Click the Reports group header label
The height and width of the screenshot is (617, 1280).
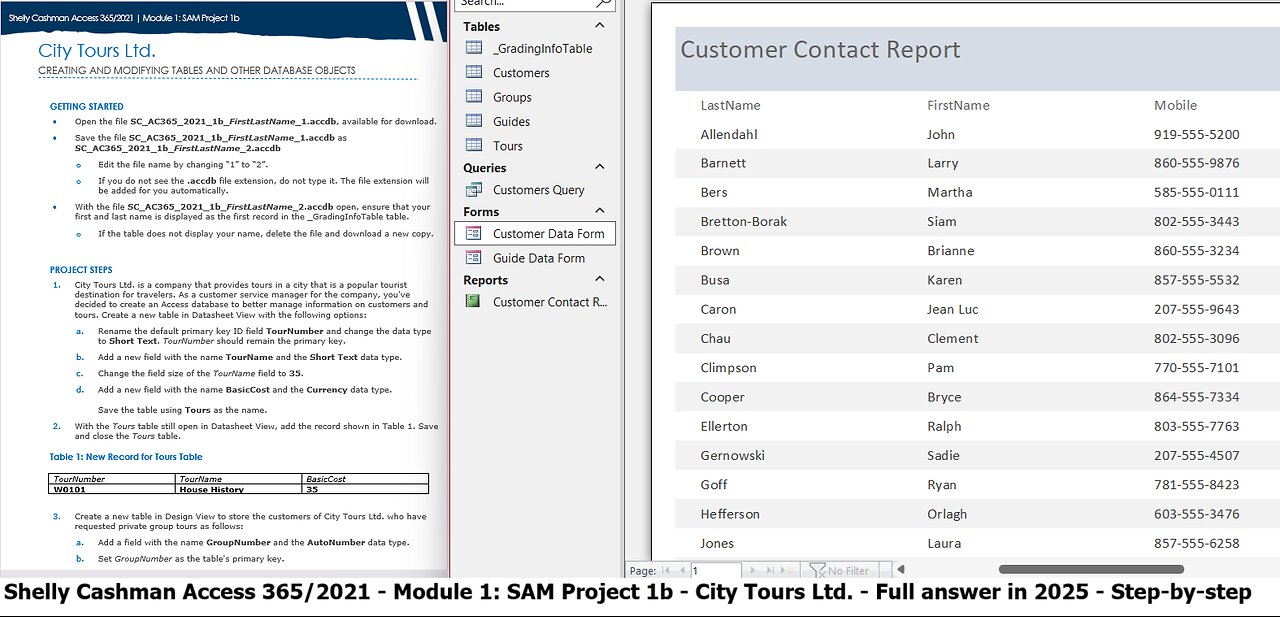coord(485,280)
